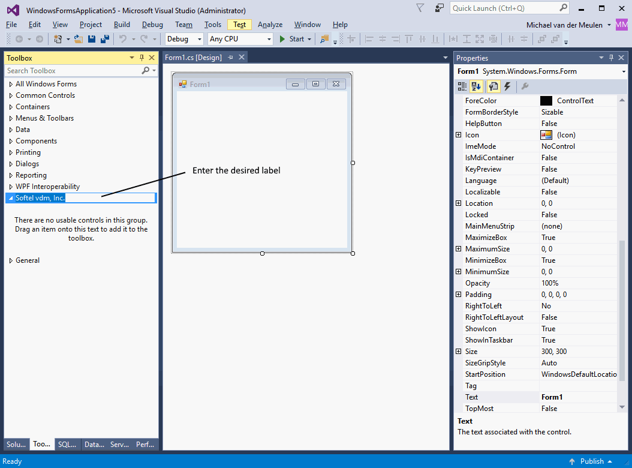Click the Make Same Height layout icon
Image resolution: width=632 pixels, height=468 pixels.
tap(466, 39)
